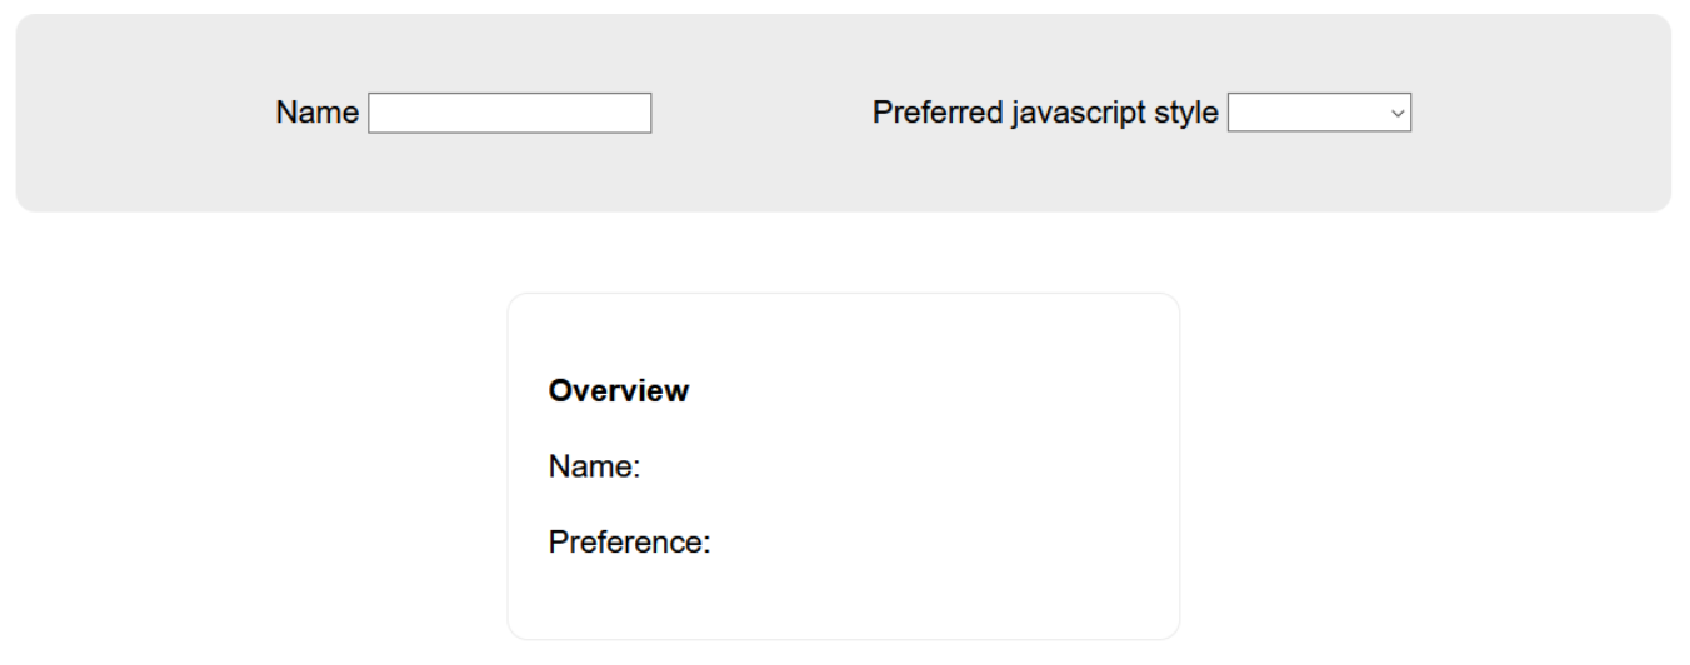Select the Overview heading
Screen dimensions: 1690x665
[x=618, y=390]
